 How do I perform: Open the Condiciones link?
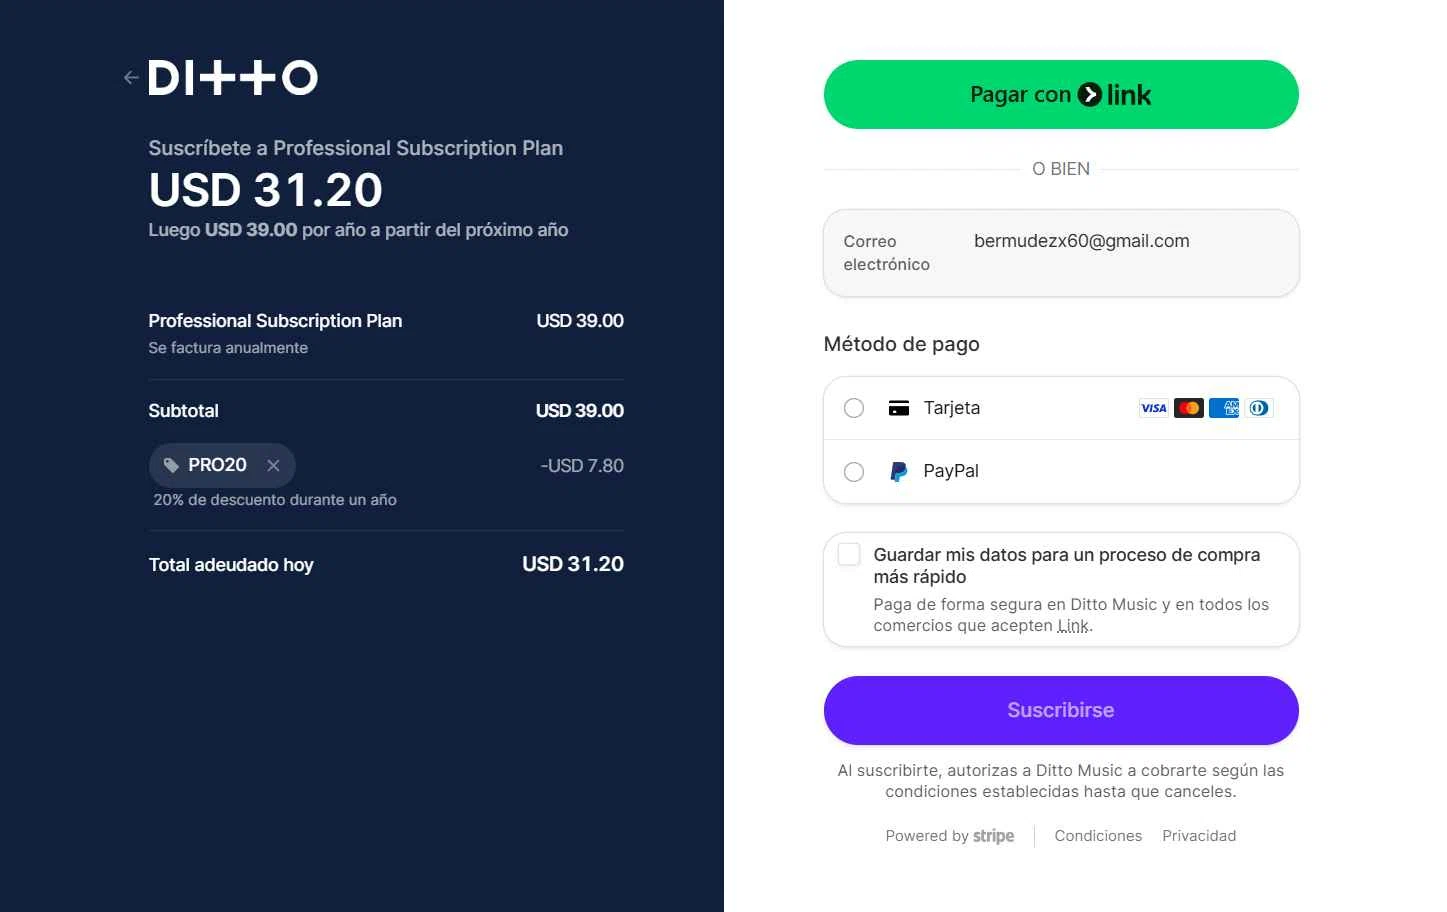click(x=1098, y=836)
